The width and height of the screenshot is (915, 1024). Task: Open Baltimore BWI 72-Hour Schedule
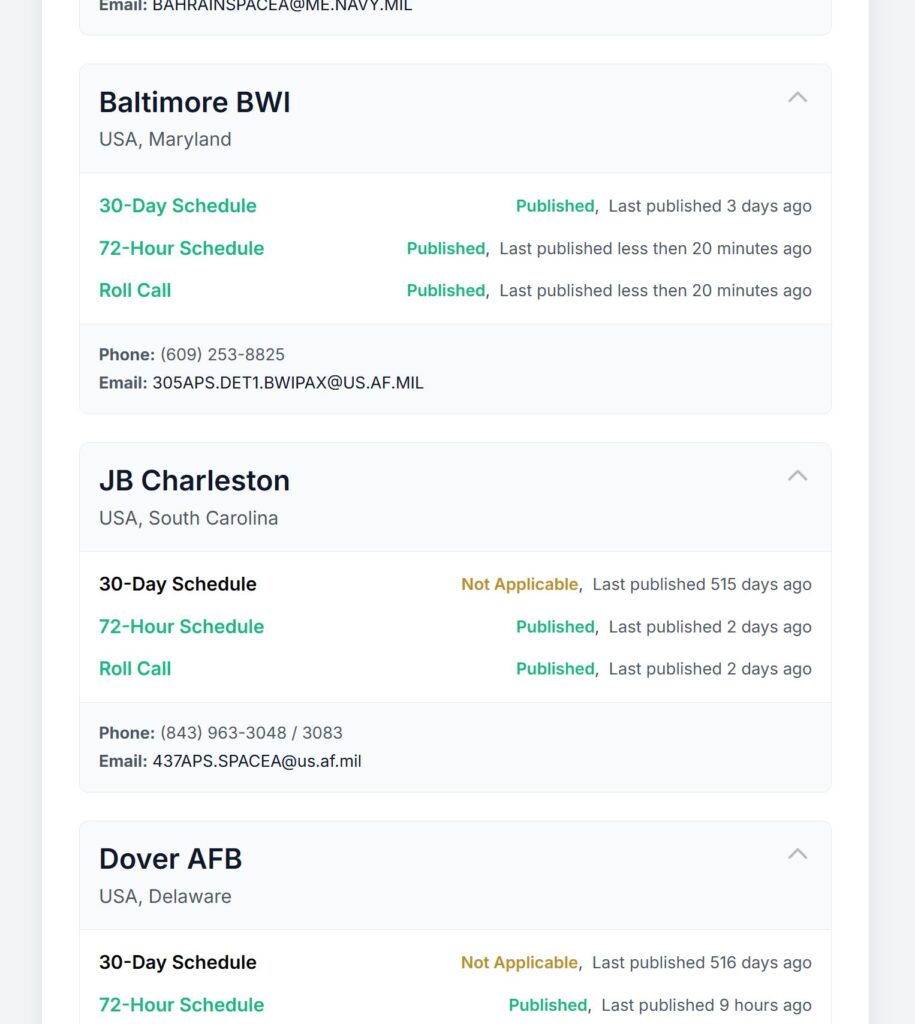pyautogui.click(x=181, y=248)
